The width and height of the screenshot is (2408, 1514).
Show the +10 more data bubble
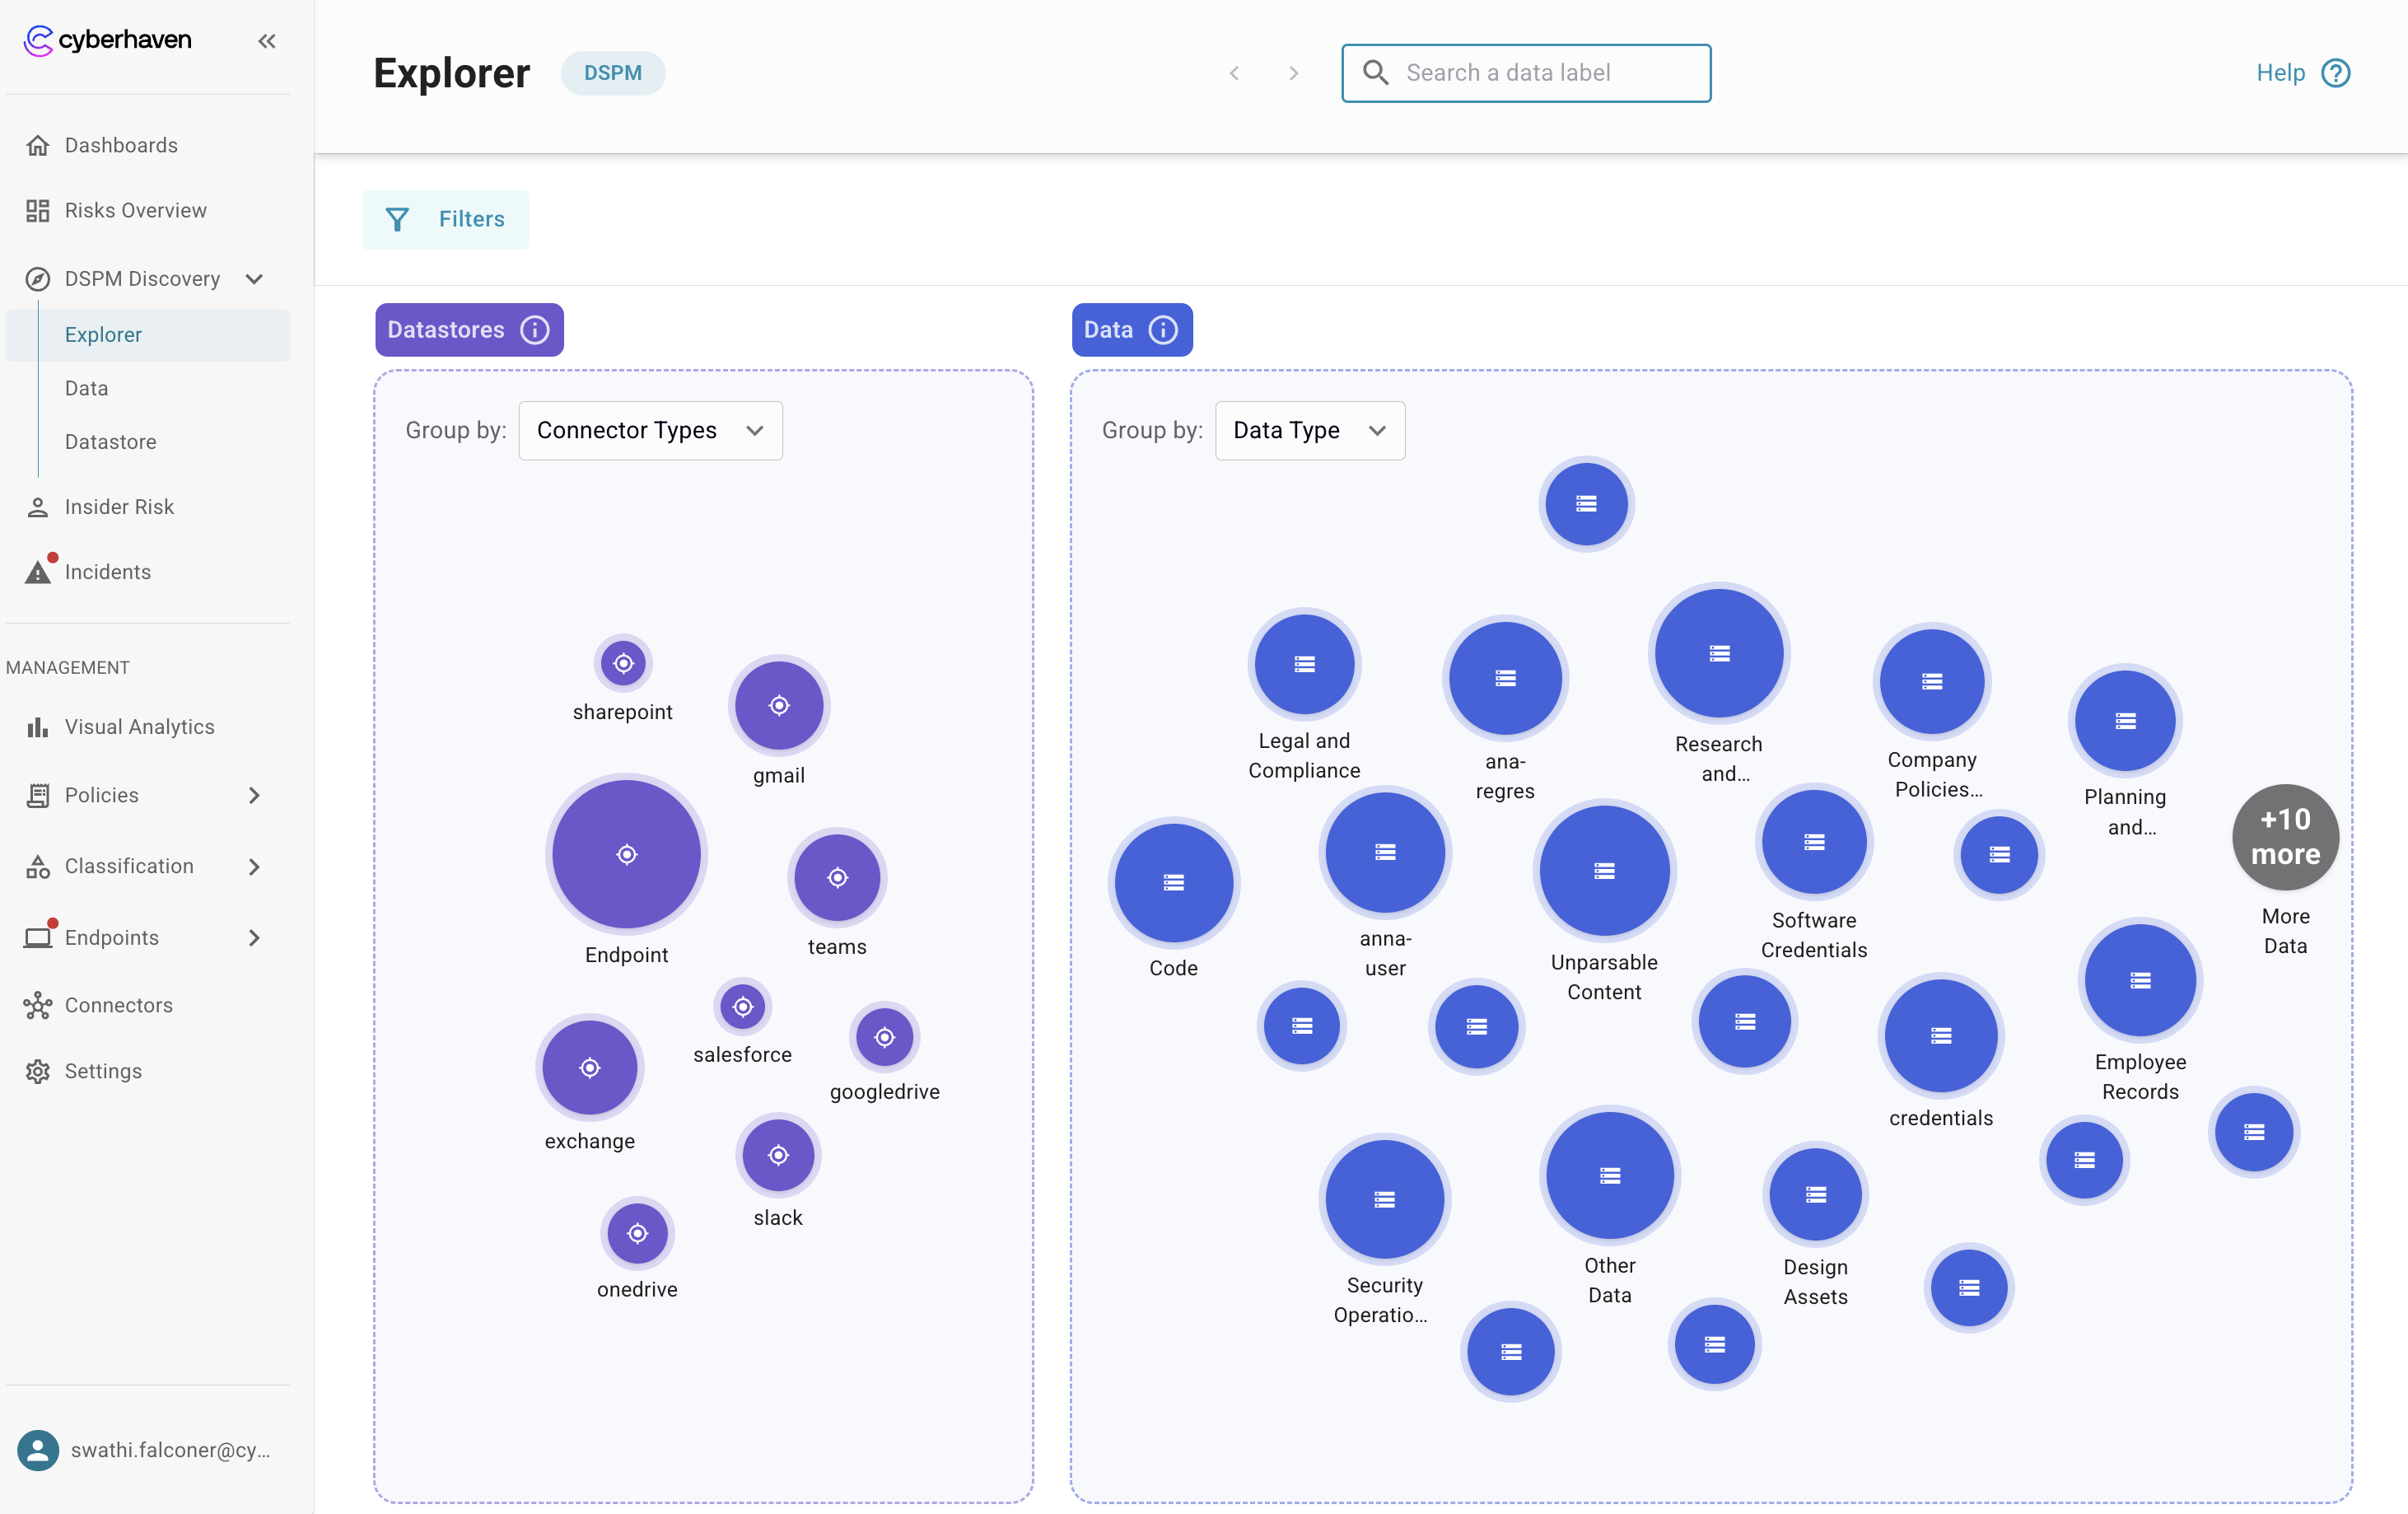point(2285,837)
